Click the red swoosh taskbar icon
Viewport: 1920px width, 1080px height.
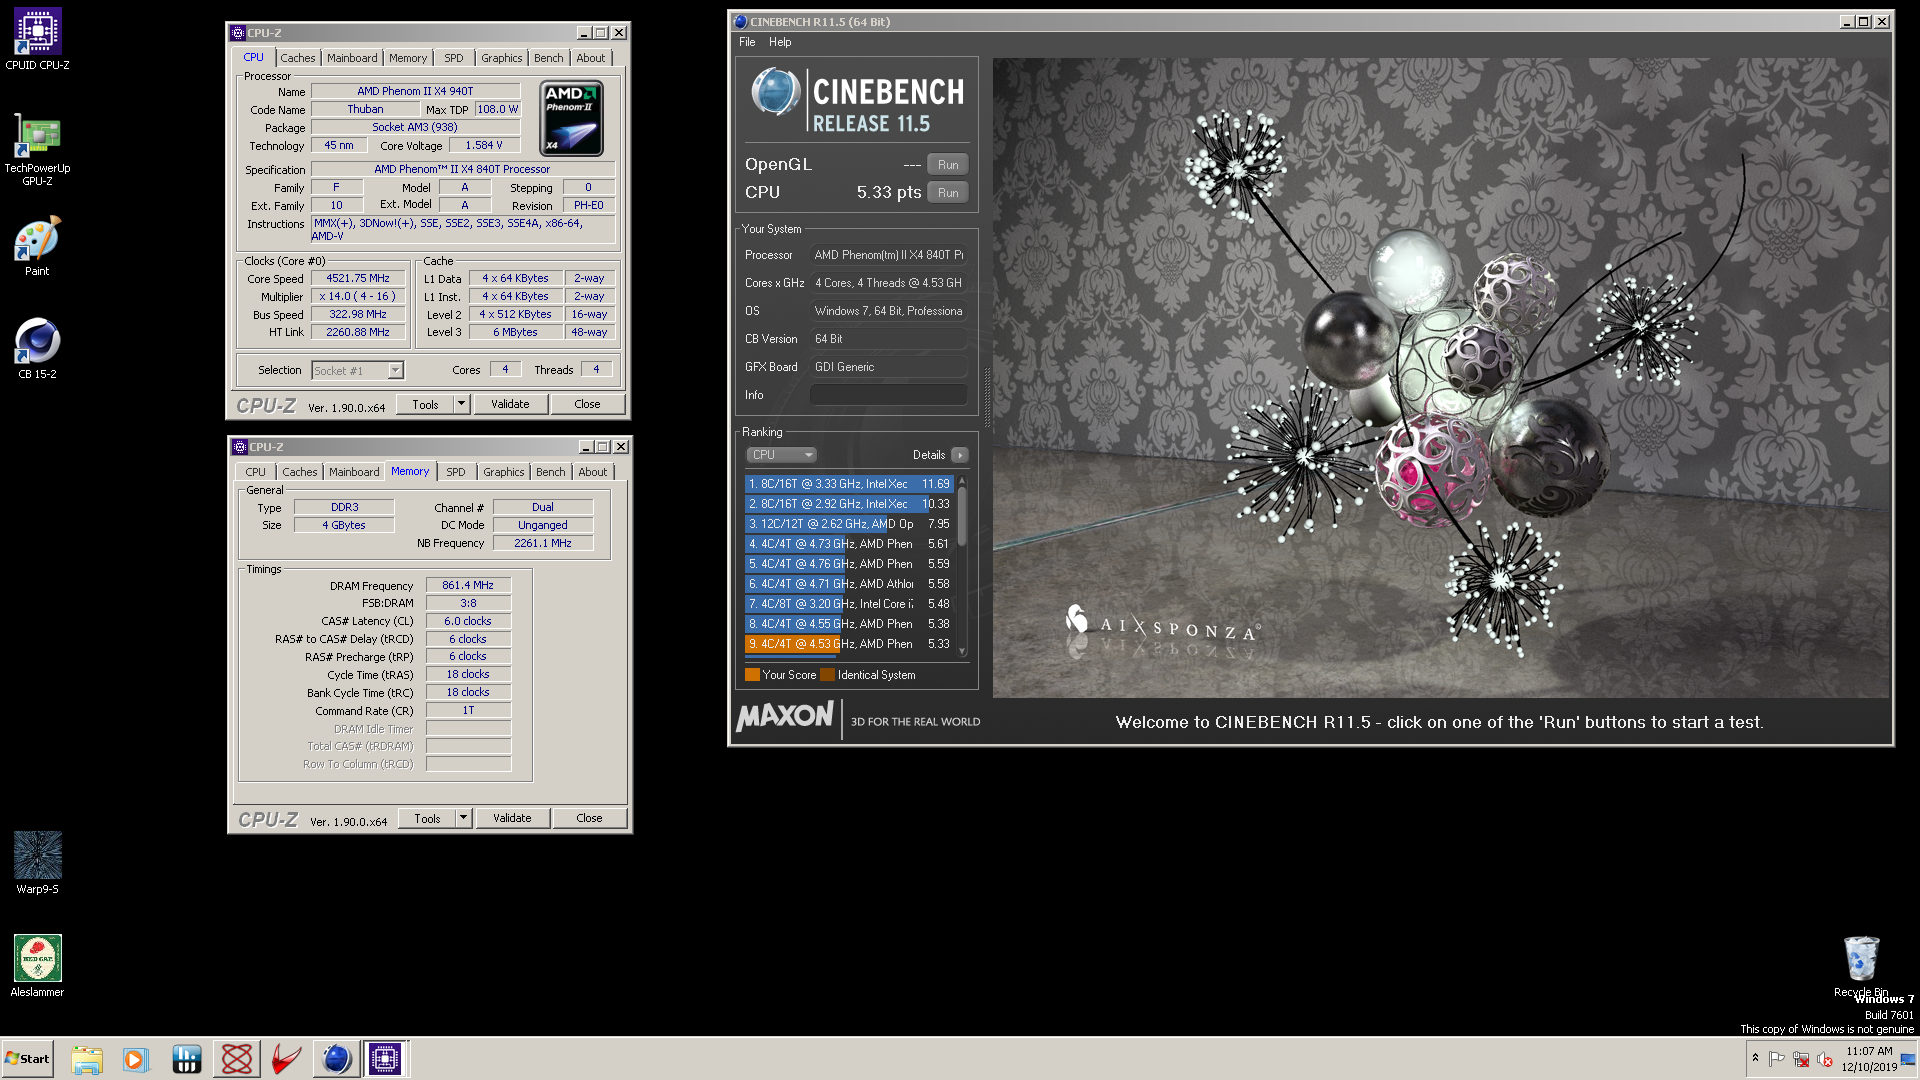(x=286, y=1059)
